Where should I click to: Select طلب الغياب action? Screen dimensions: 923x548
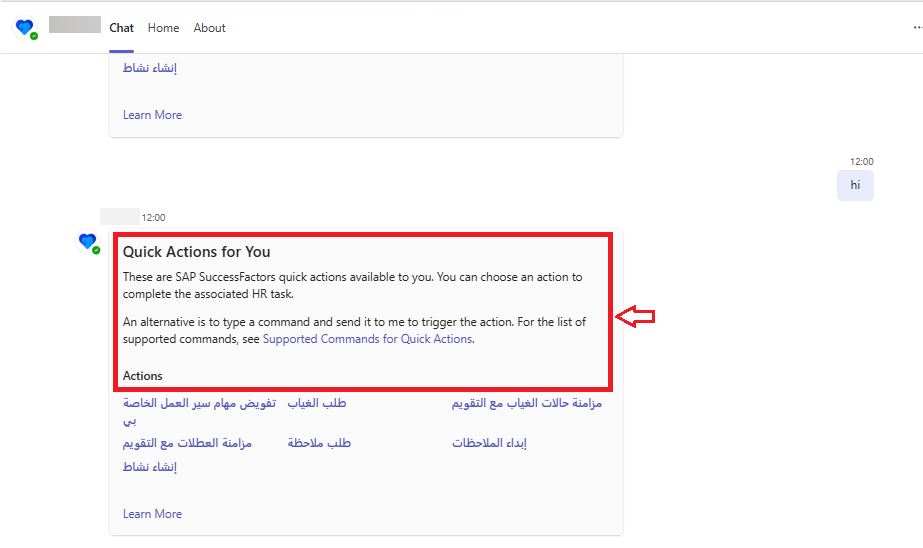pos(317,403)
